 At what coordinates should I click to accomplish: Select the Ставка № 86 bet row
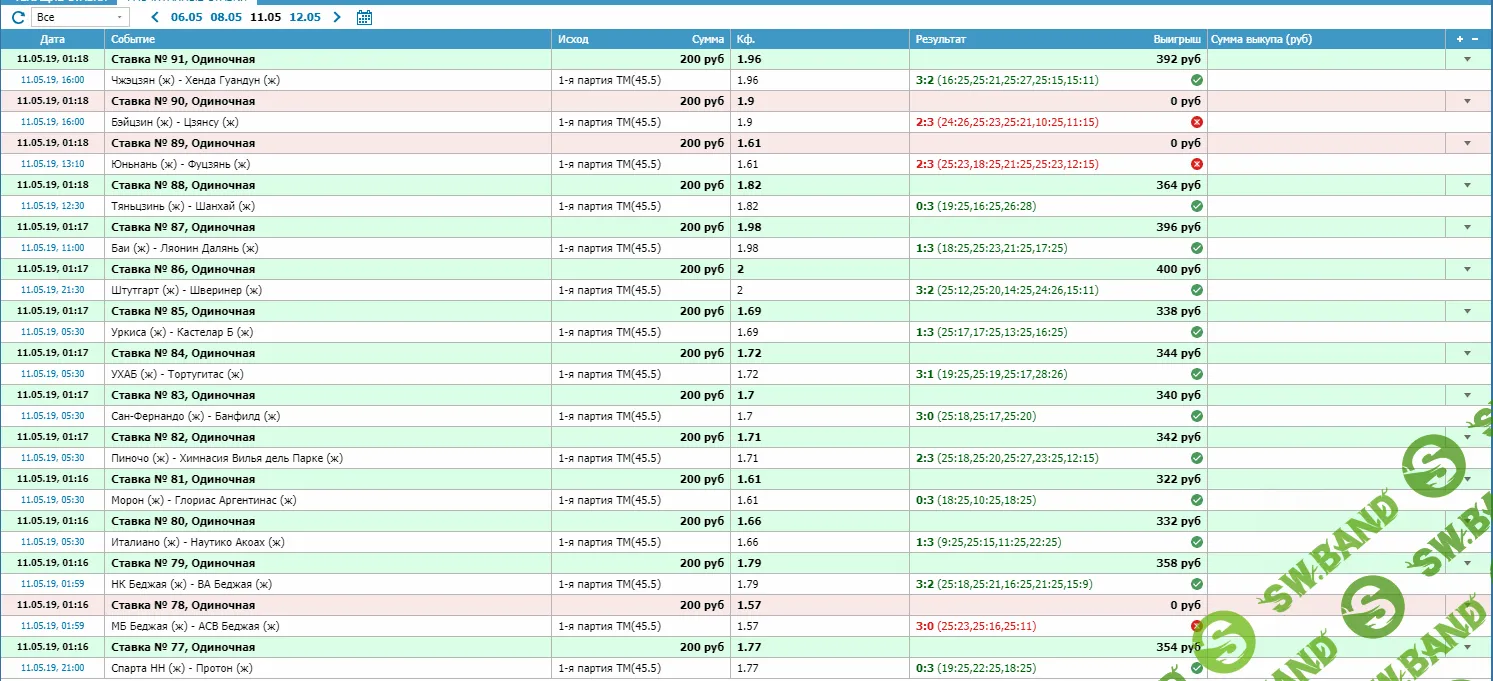(x=182, y=269)
